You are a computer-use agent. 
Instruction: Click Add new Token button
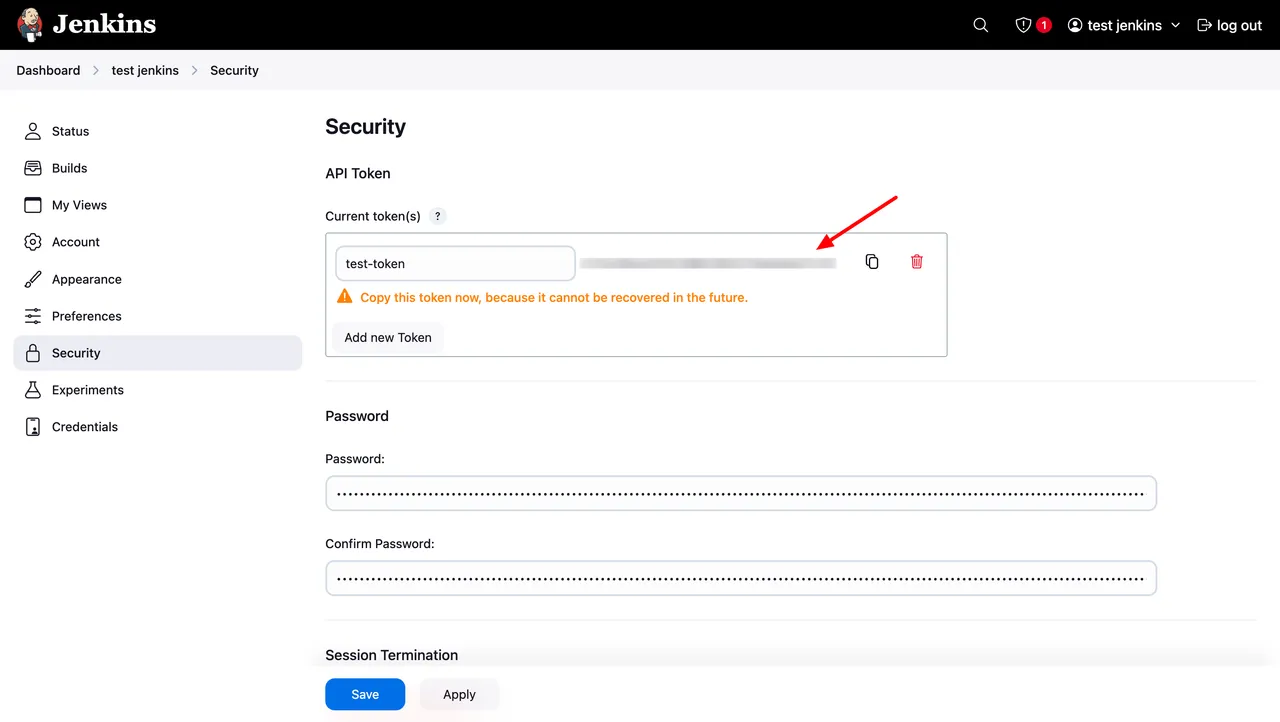[388, 337]
